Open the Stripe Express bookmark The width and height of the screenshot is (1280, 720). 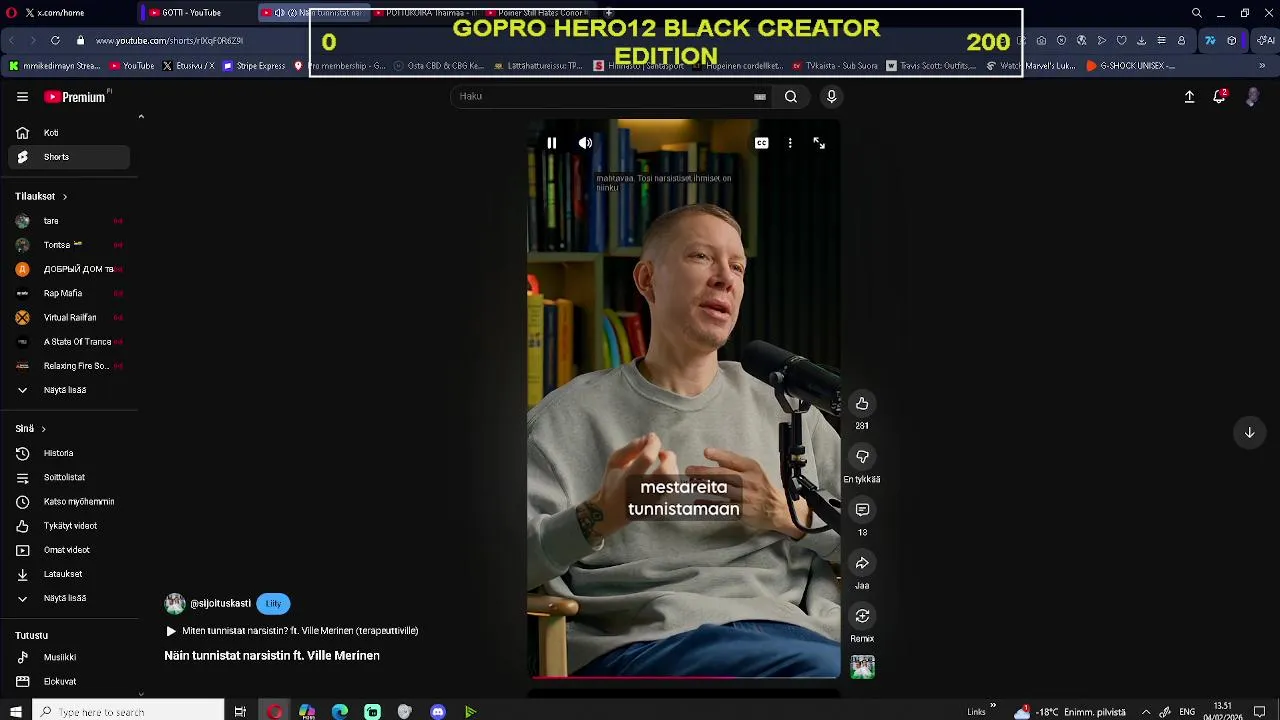(x=254, y=66)
